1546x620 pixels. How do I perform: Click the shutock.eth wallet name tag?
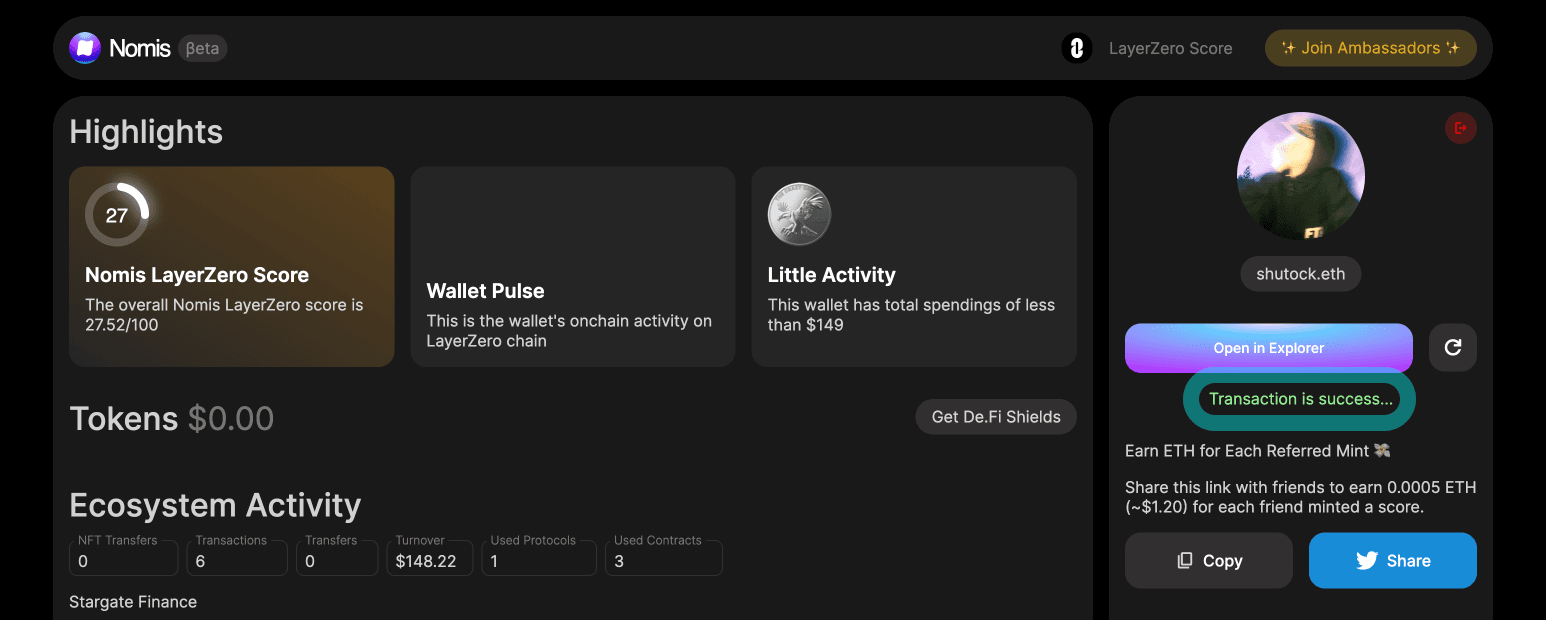coord(1300,274)
